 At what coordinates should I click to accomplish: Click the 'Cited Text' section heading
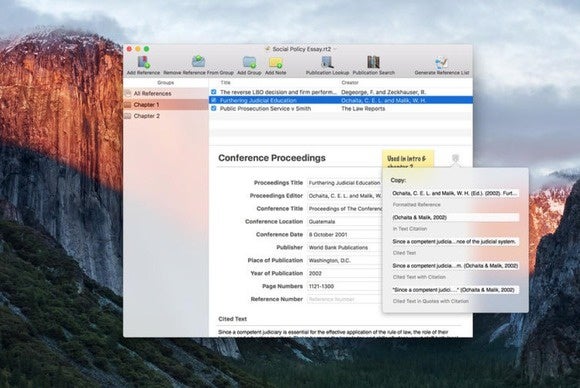coord(232,319)
